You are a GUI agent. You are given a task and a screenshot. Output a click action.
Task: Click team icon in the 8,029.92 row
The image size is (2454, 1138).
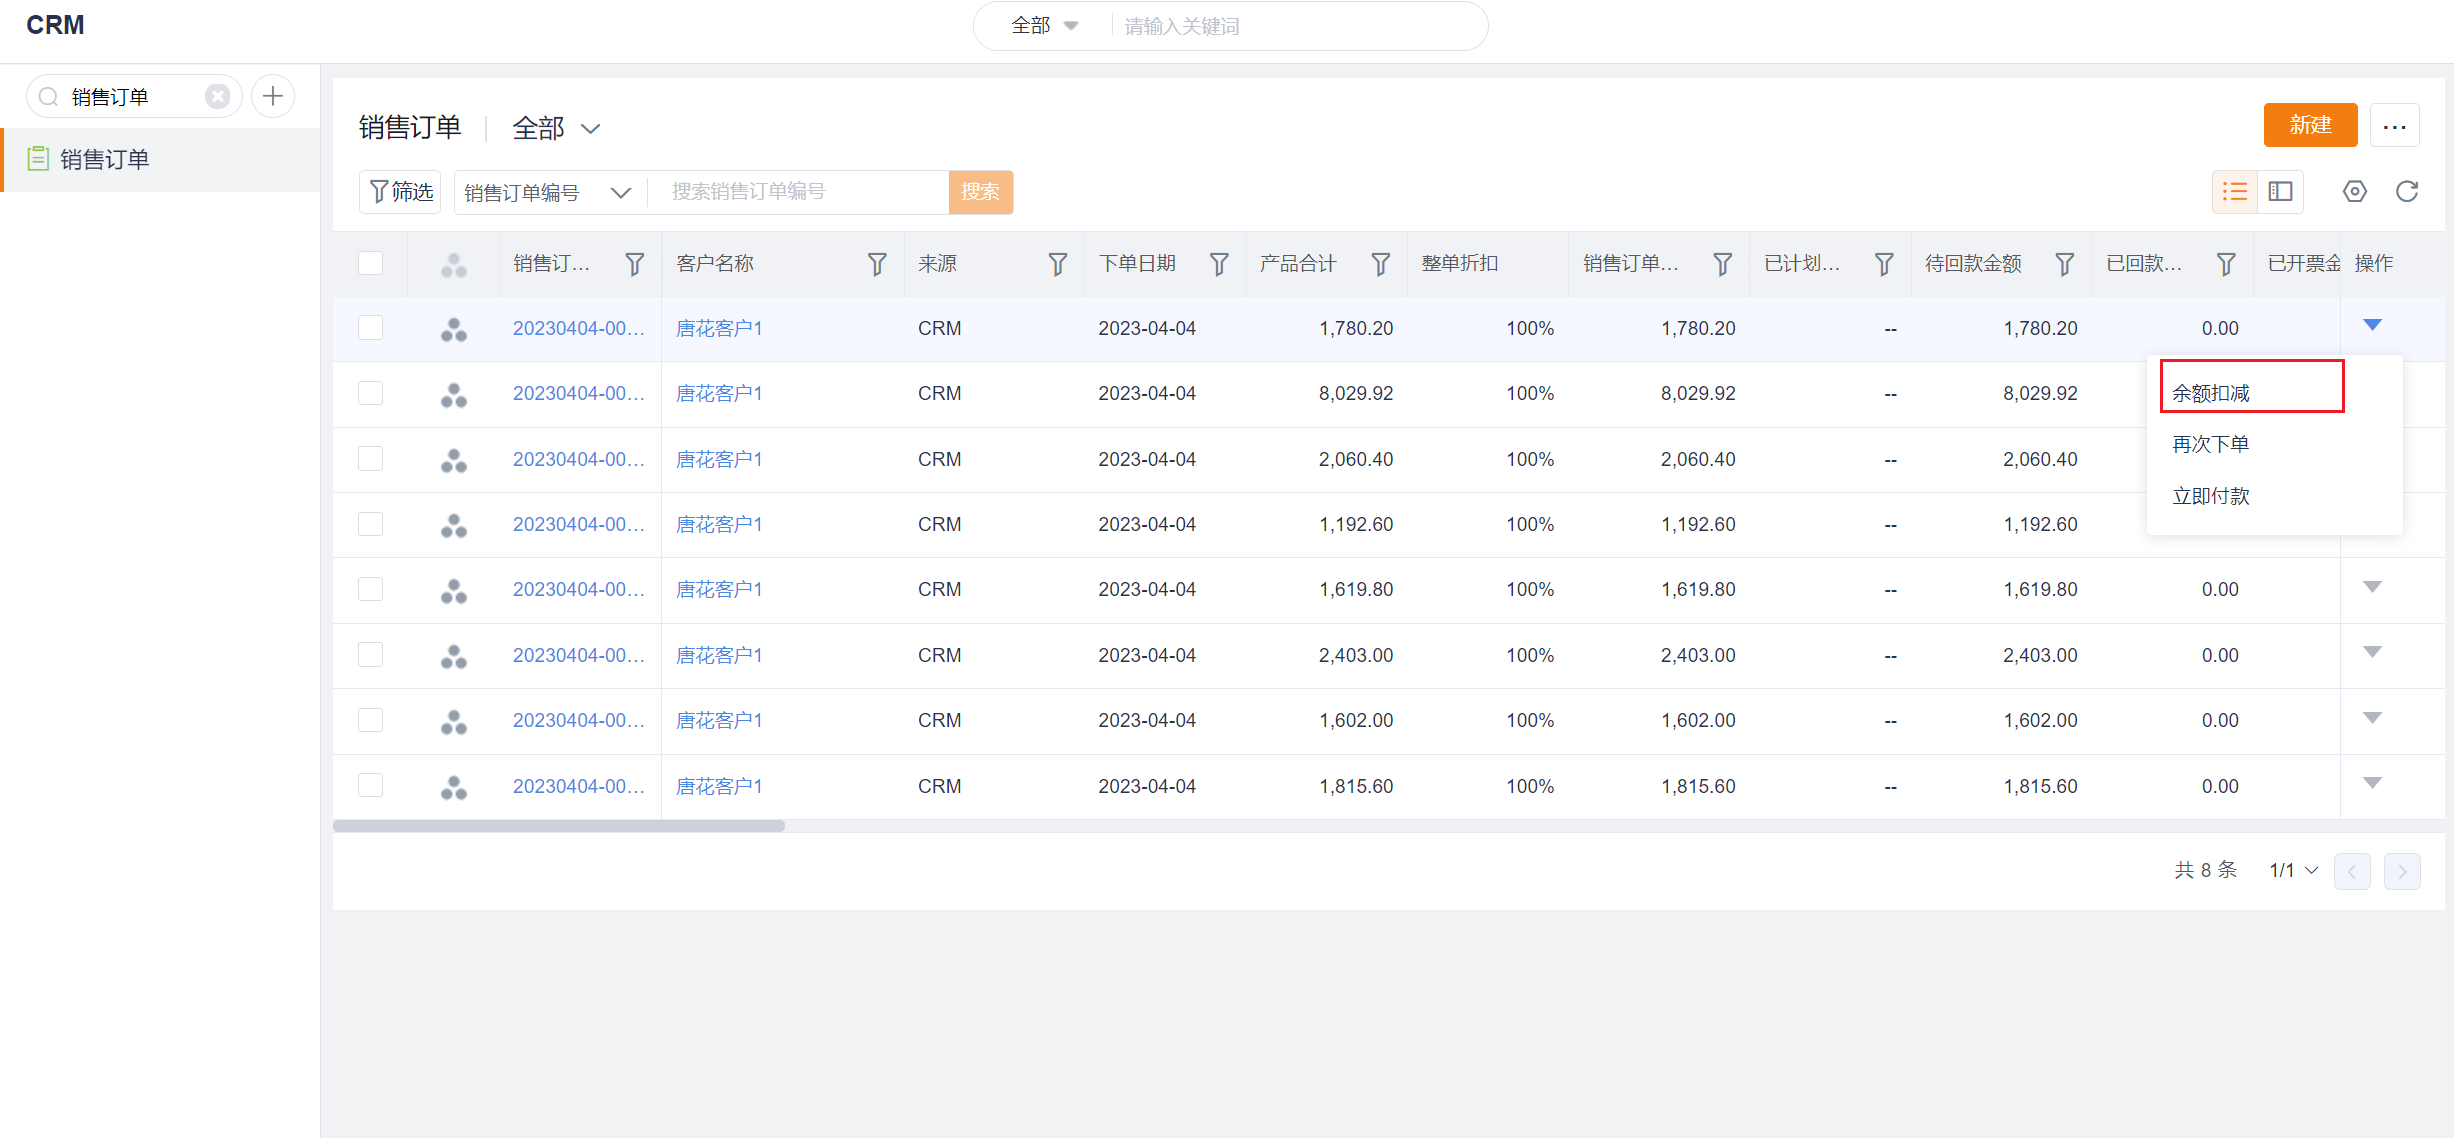click(x=454, y=395)
